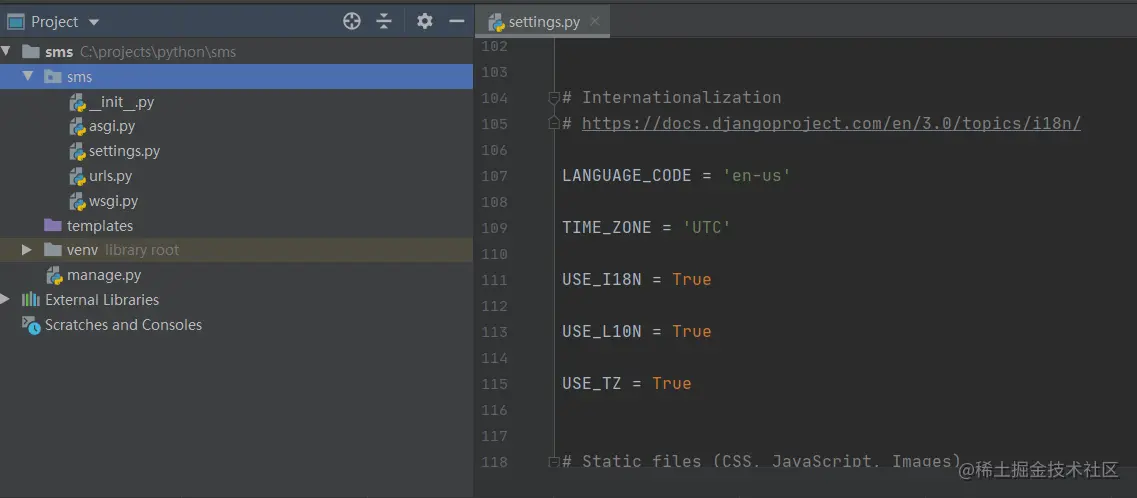Image resolution: width=1137 pixels, height=498 pixels.
Task: Click the 'en-us' string value
Action: tap(756, 175)
